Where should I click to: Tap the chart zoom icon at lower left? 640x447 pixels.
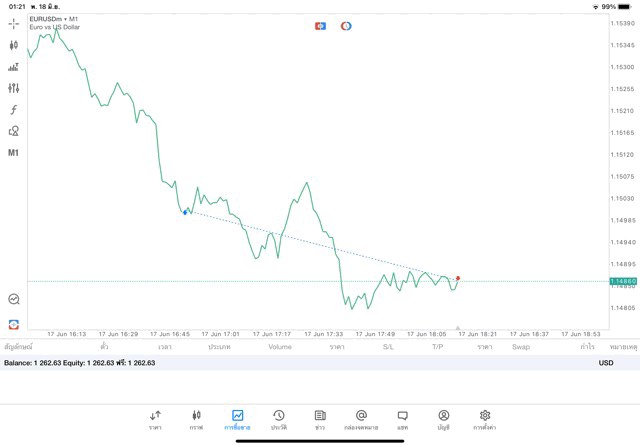click(x=14, y=299)
